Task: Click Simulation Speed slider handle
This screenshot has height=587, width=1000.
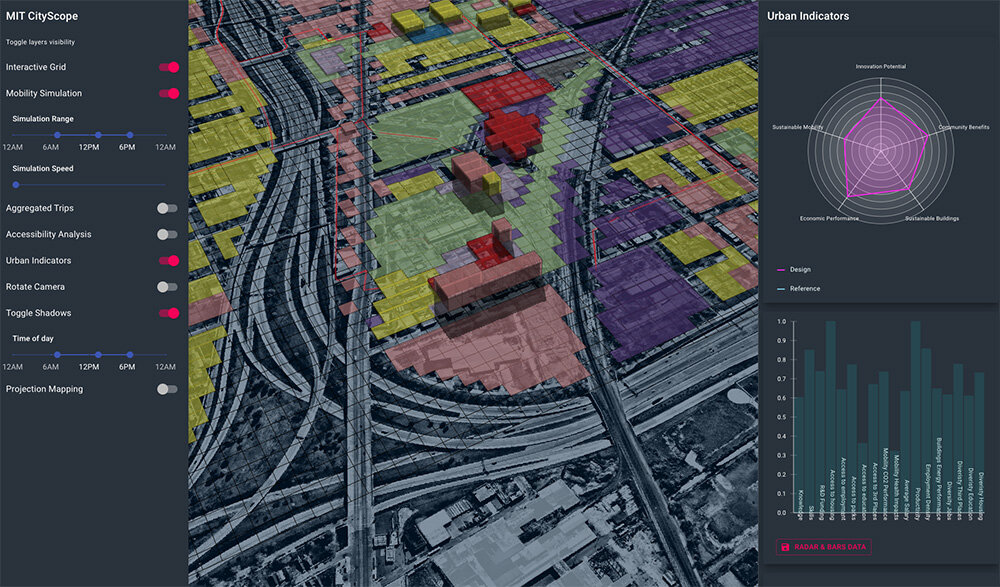Action: tap(15, 184)
